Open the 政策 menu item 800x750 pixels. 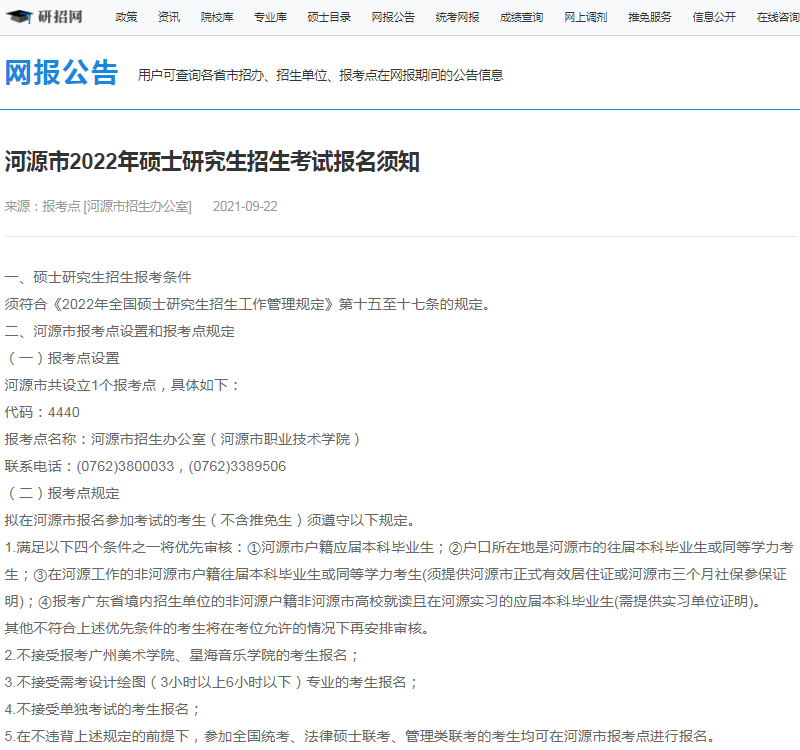[x=124, y=16]
